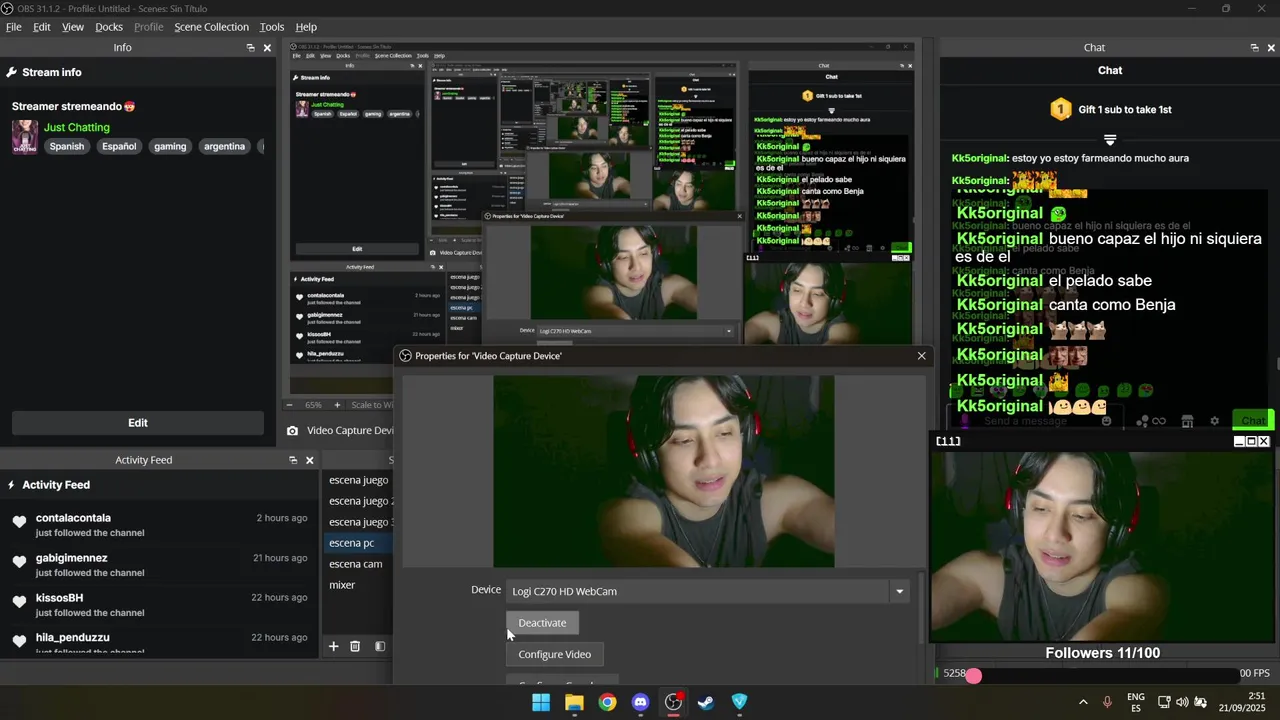Click the Stream info wrench icon
The image size is (1280, 720).
pos(12,72)
